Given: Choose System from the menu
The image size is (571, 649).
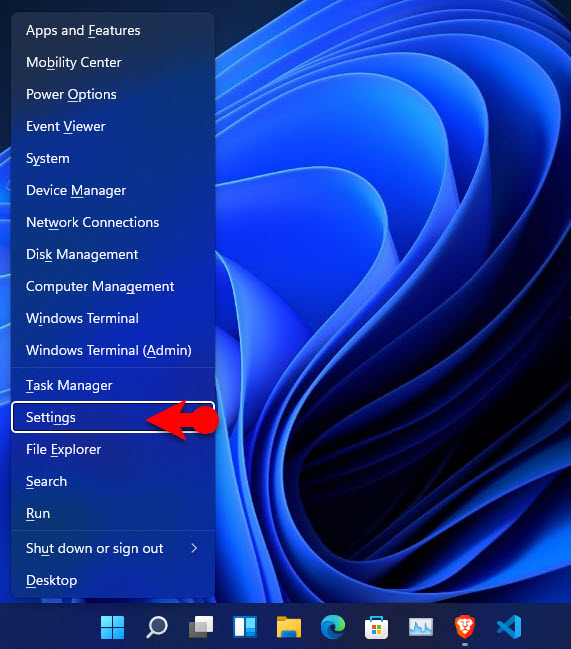Looking at the screenshot, I should (x=113, y=159).
